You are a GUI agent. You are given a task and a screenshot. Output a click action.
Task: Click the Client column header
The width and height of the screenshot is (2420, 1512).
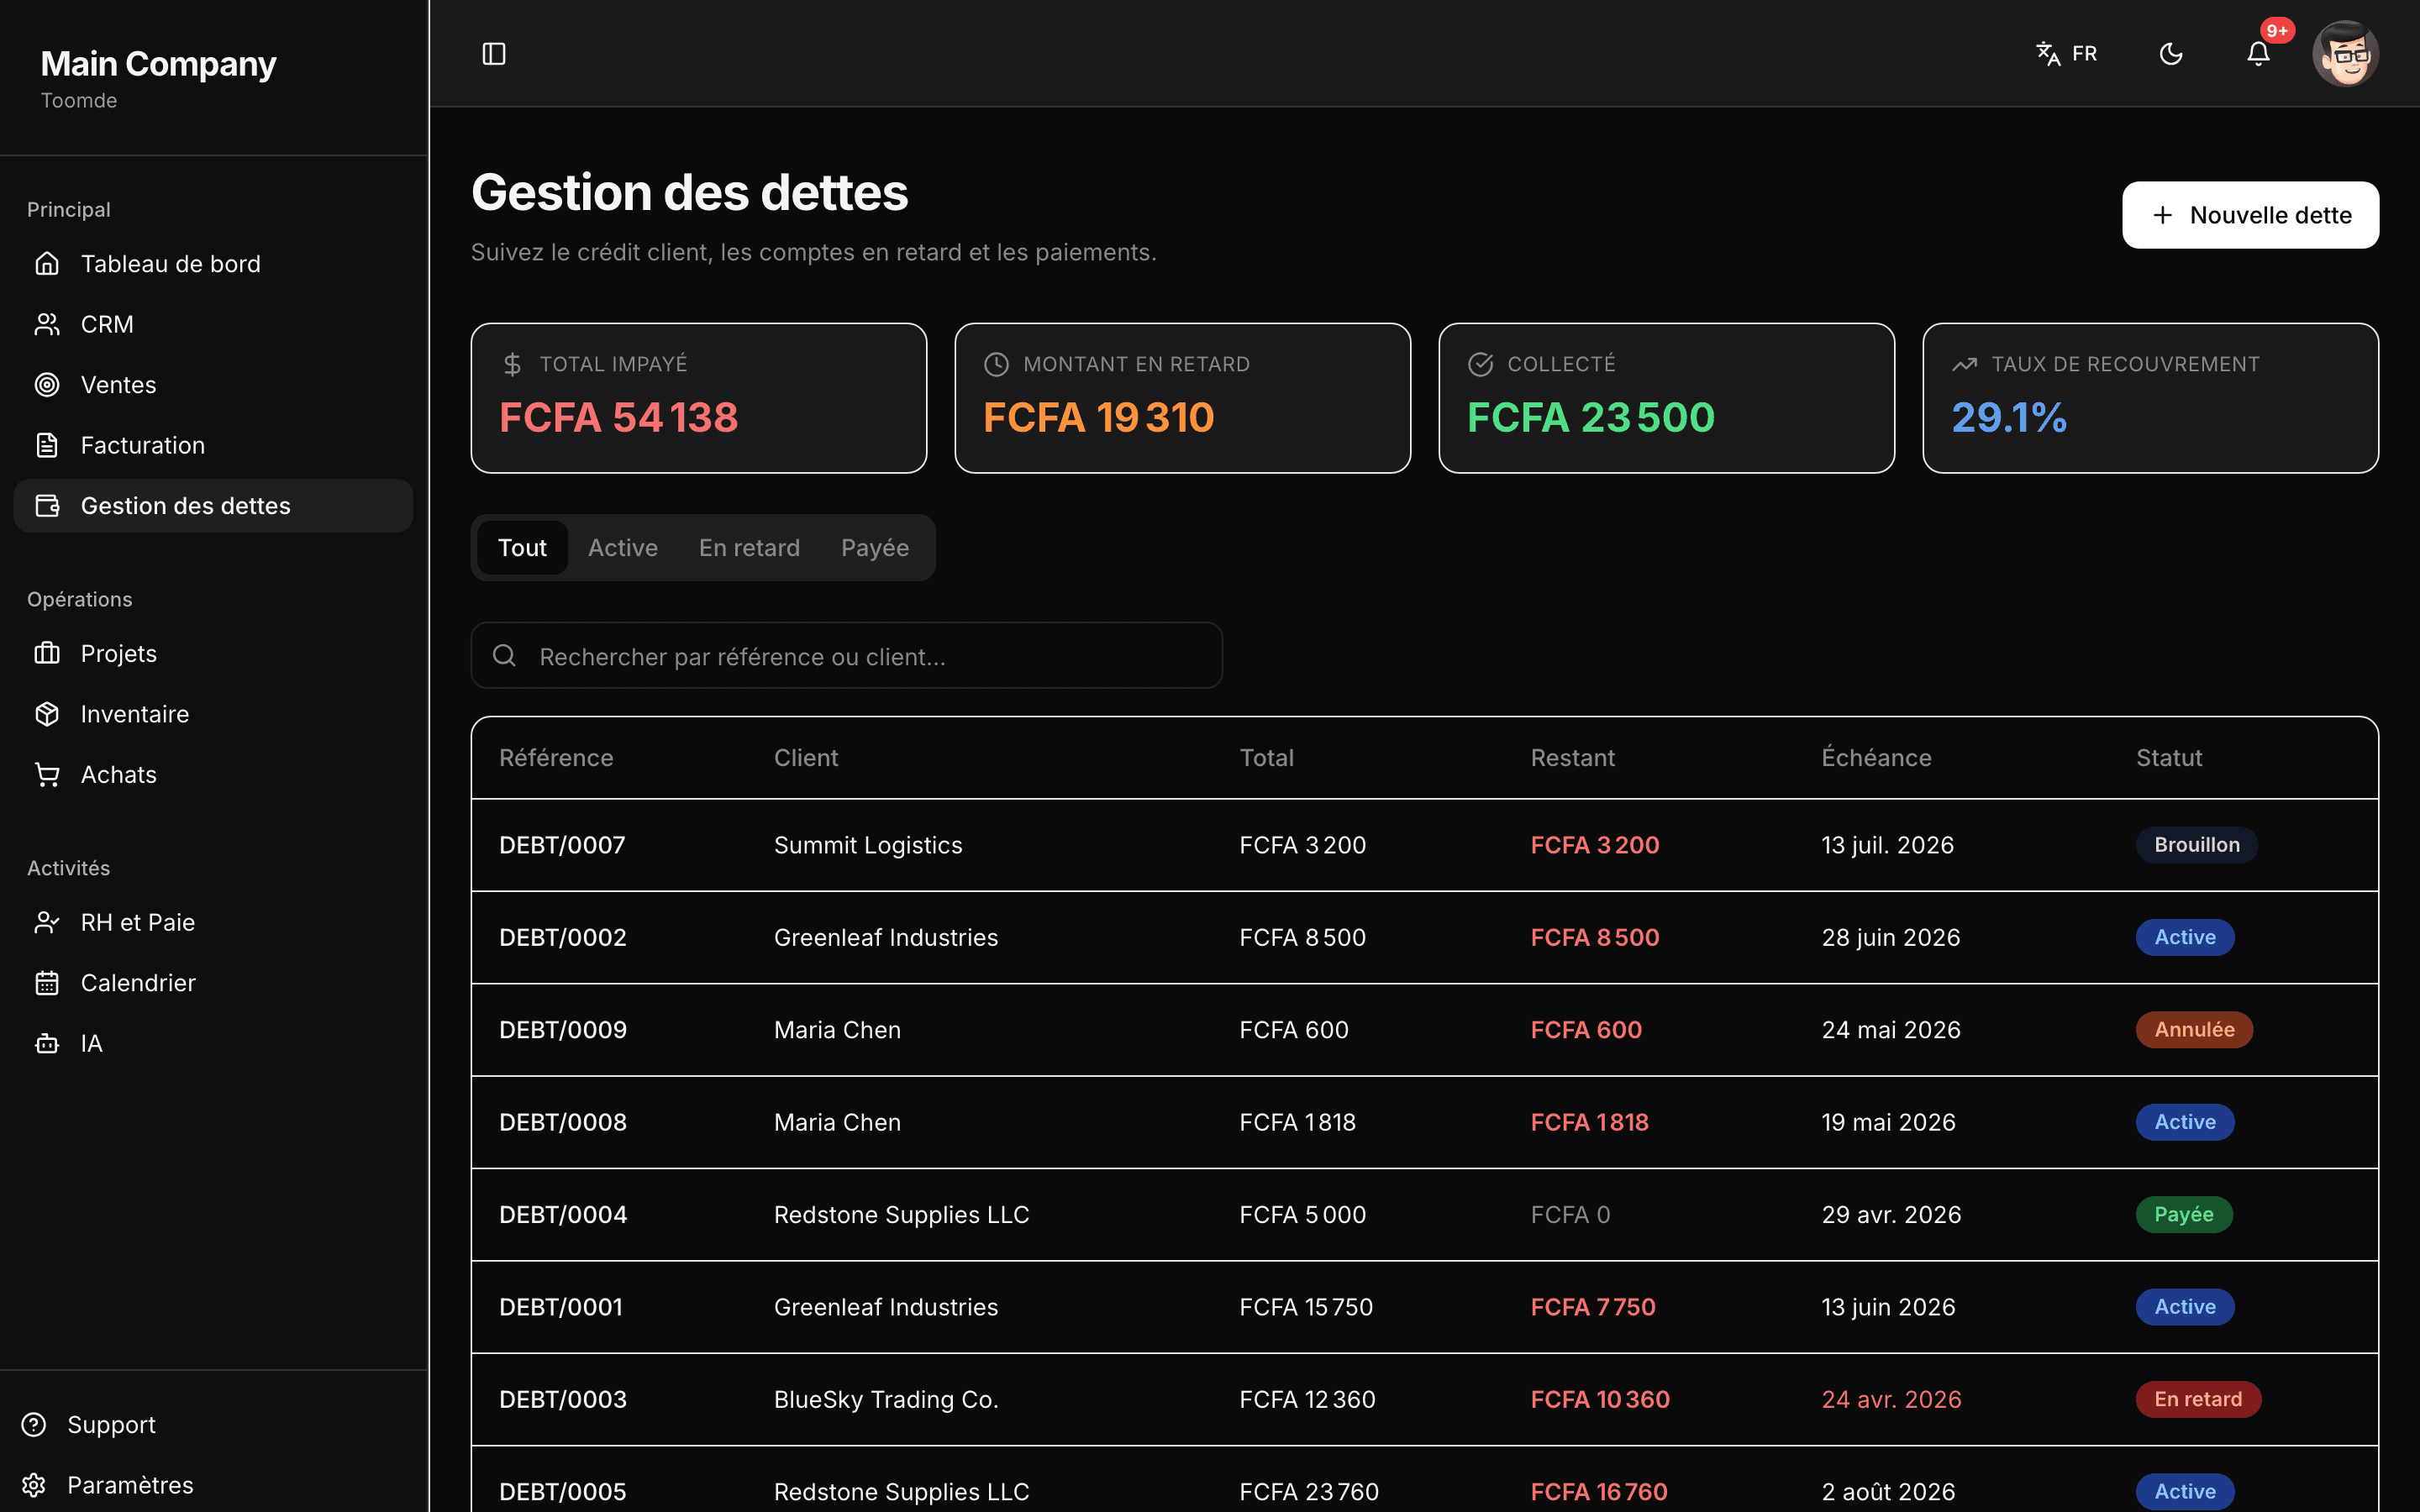tap(806, 758)
